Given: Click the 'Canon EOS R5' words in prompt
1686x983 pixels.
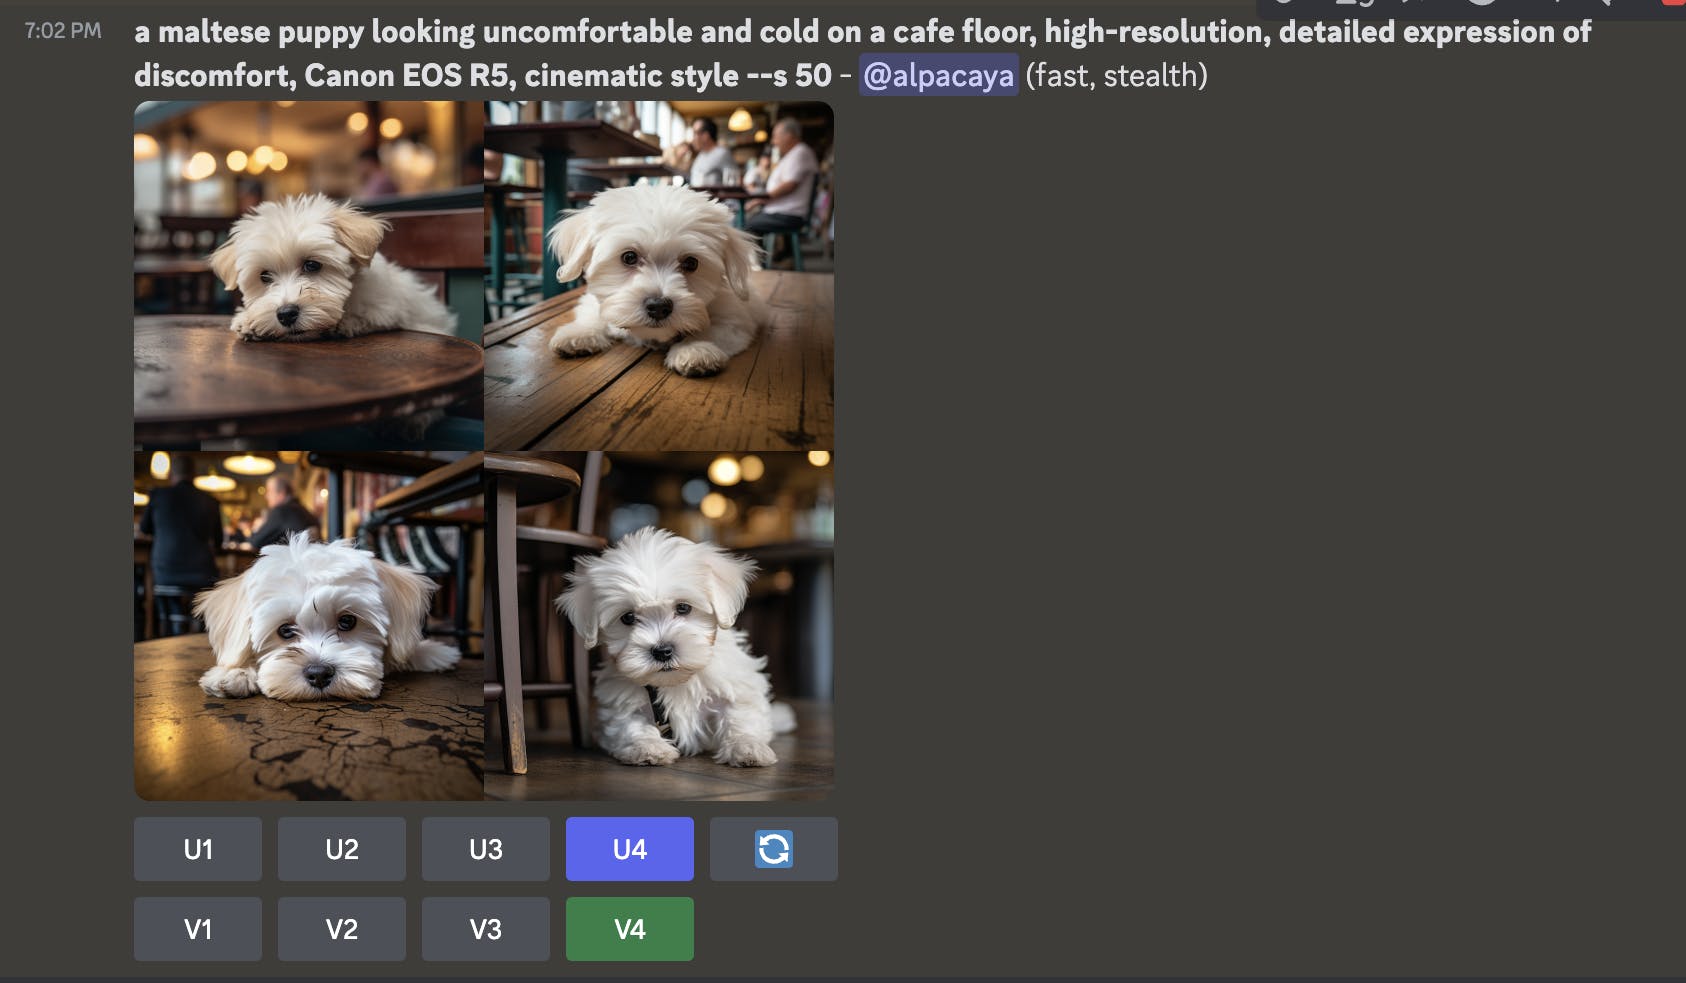Looking at the screenshot, I should click(409, 75).
